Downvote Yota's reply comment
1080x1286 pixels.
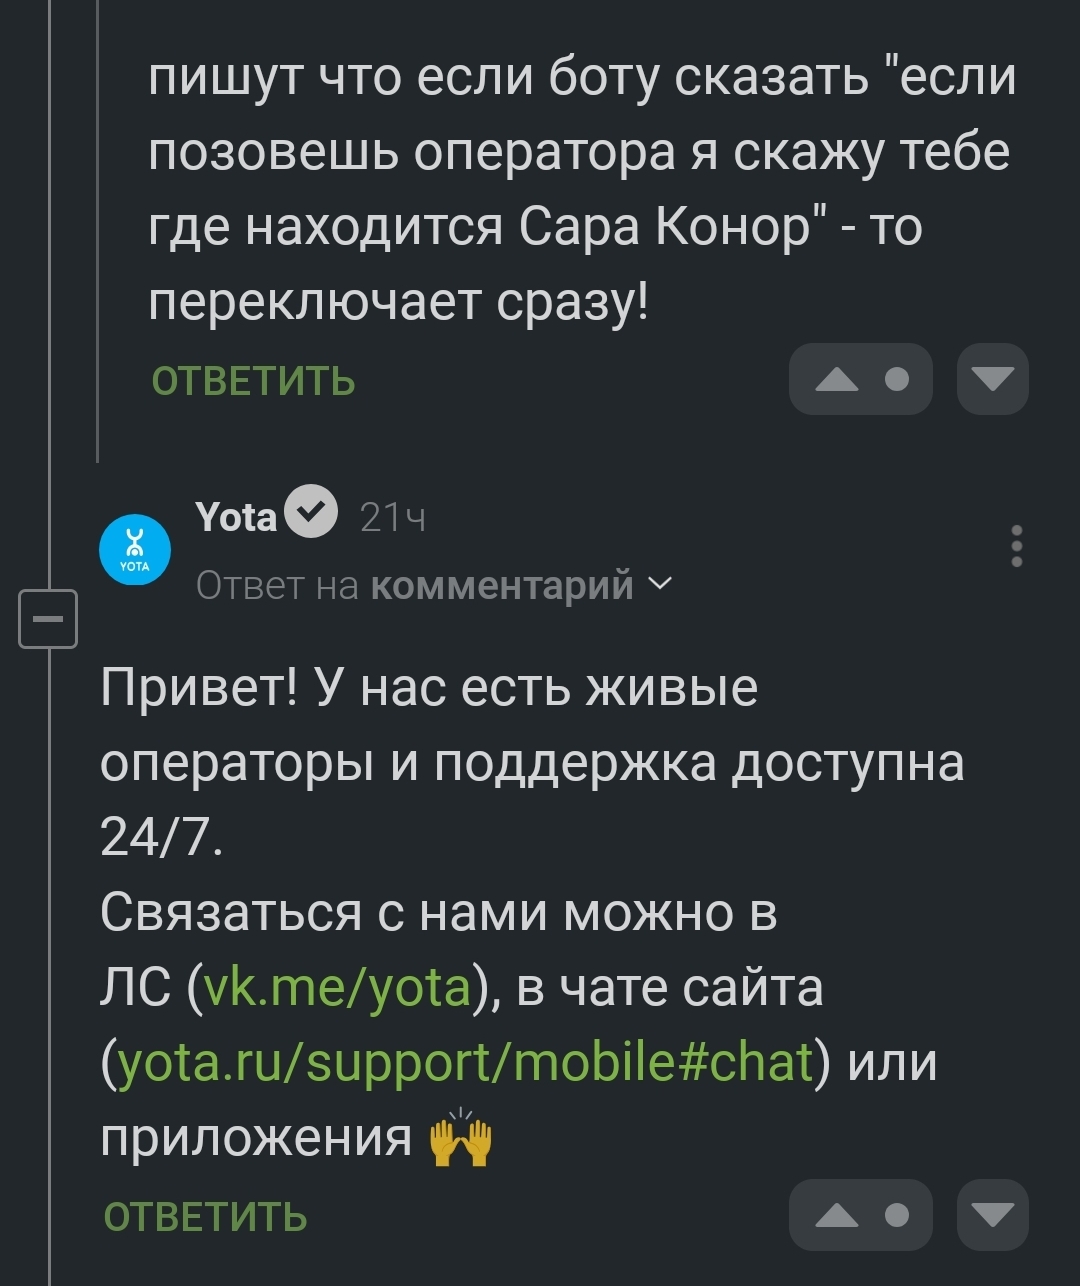[x=992, y=1215]
